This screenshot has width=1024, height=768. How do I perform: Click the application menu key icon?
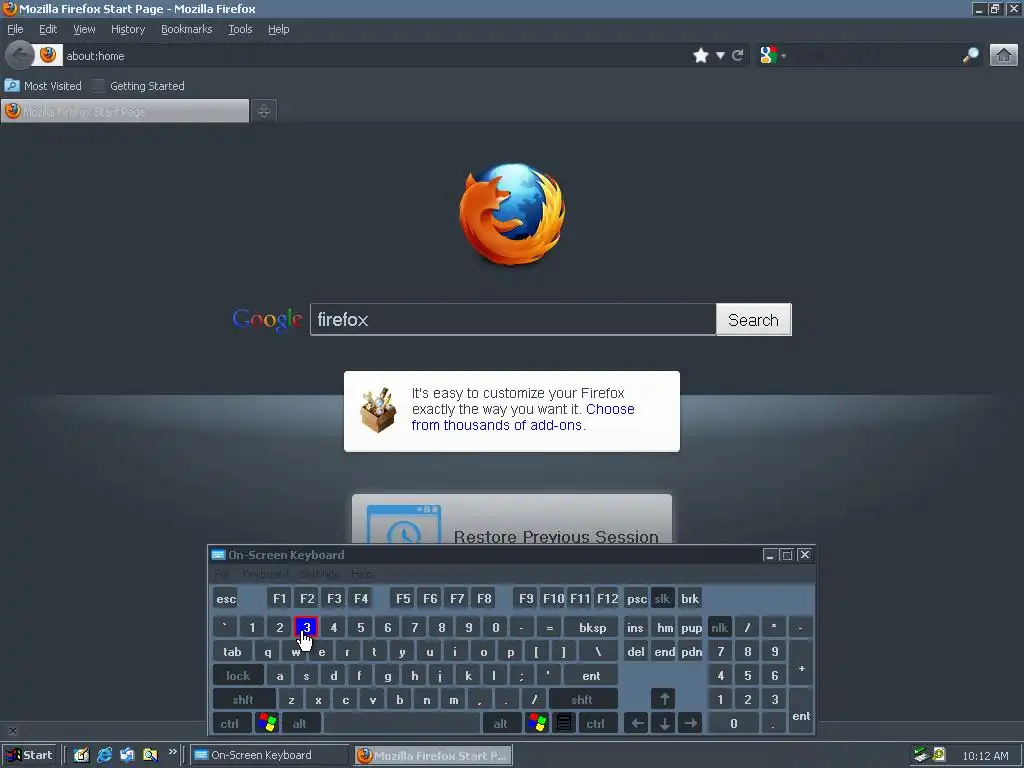[x=564, y=724]
